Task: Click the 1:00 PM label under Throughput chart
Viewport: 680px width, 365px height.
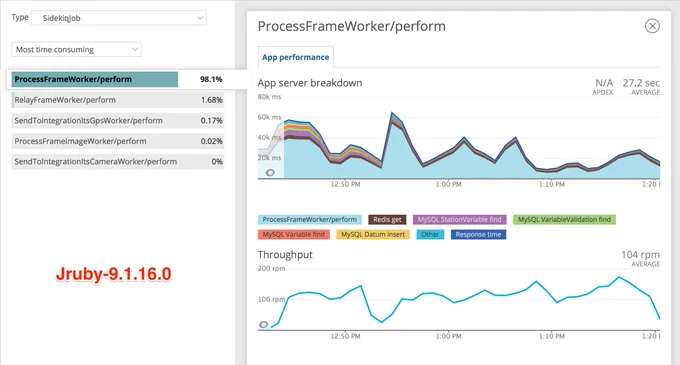Action: click(448, 336)
